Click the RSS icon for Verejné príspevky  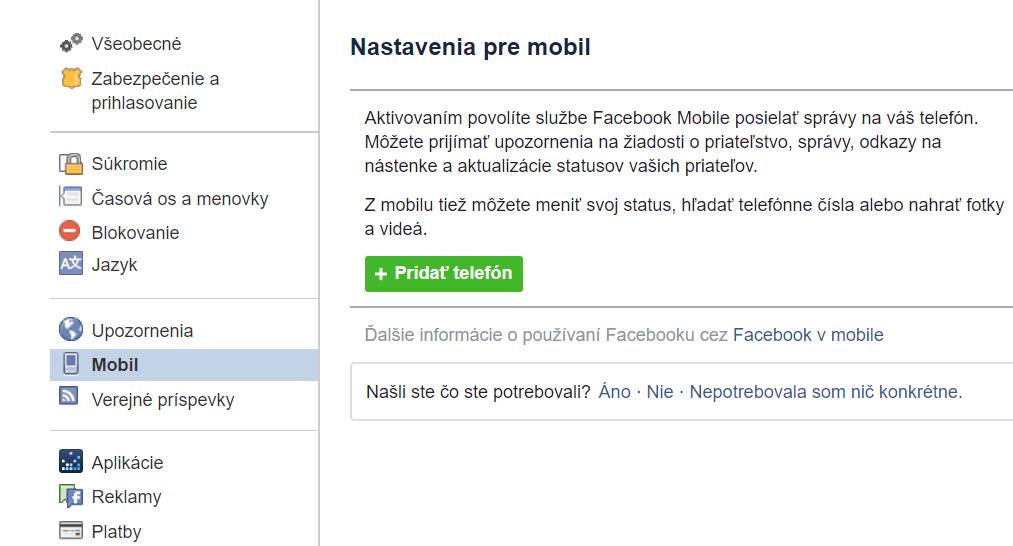coord(69,395)
